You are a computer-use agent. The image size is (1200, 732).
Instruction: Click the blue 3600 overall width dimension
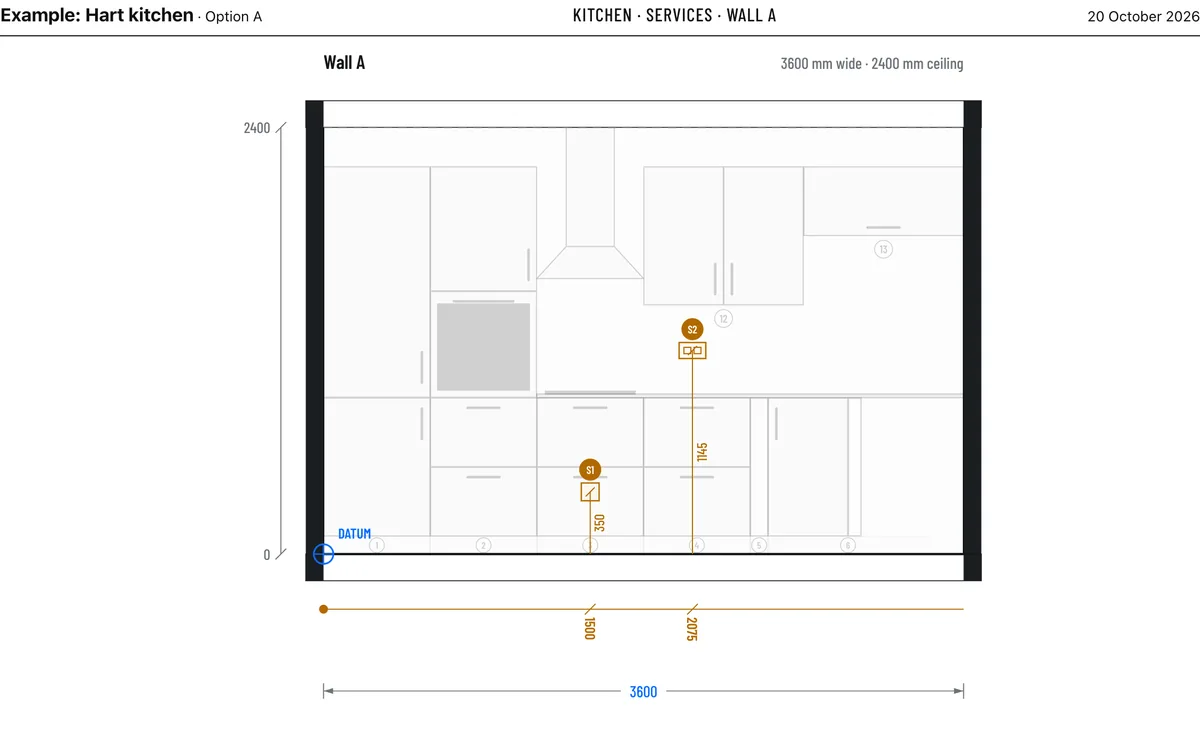[643, 692]
